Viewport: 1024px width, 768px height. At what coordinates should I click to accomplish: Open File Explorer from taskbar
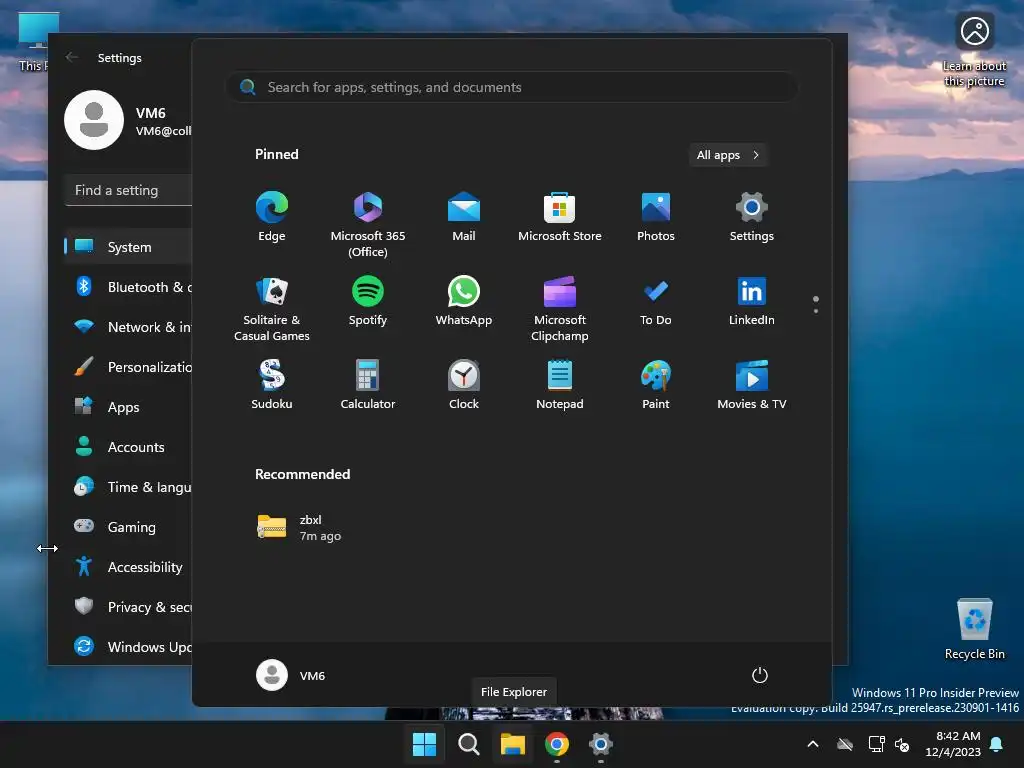[x=513, y=744]
